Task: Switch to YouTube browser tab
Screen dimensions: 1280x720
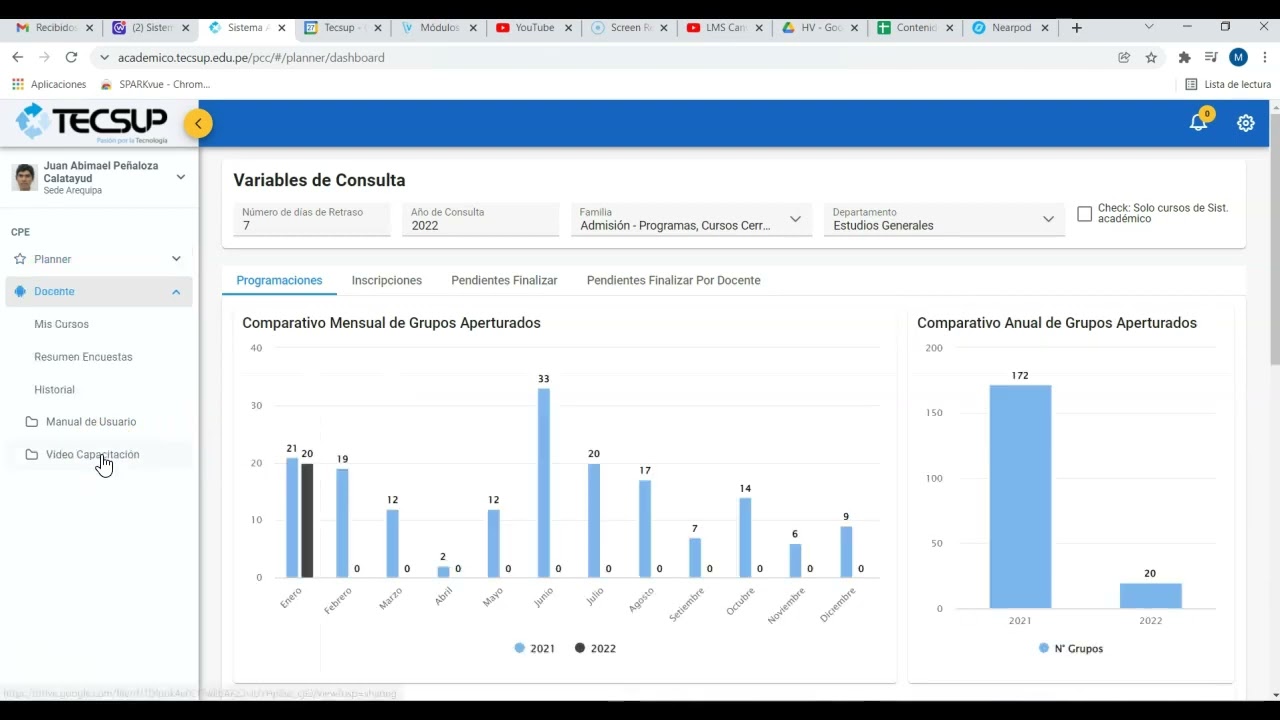Action: click(x=534, y=28)
